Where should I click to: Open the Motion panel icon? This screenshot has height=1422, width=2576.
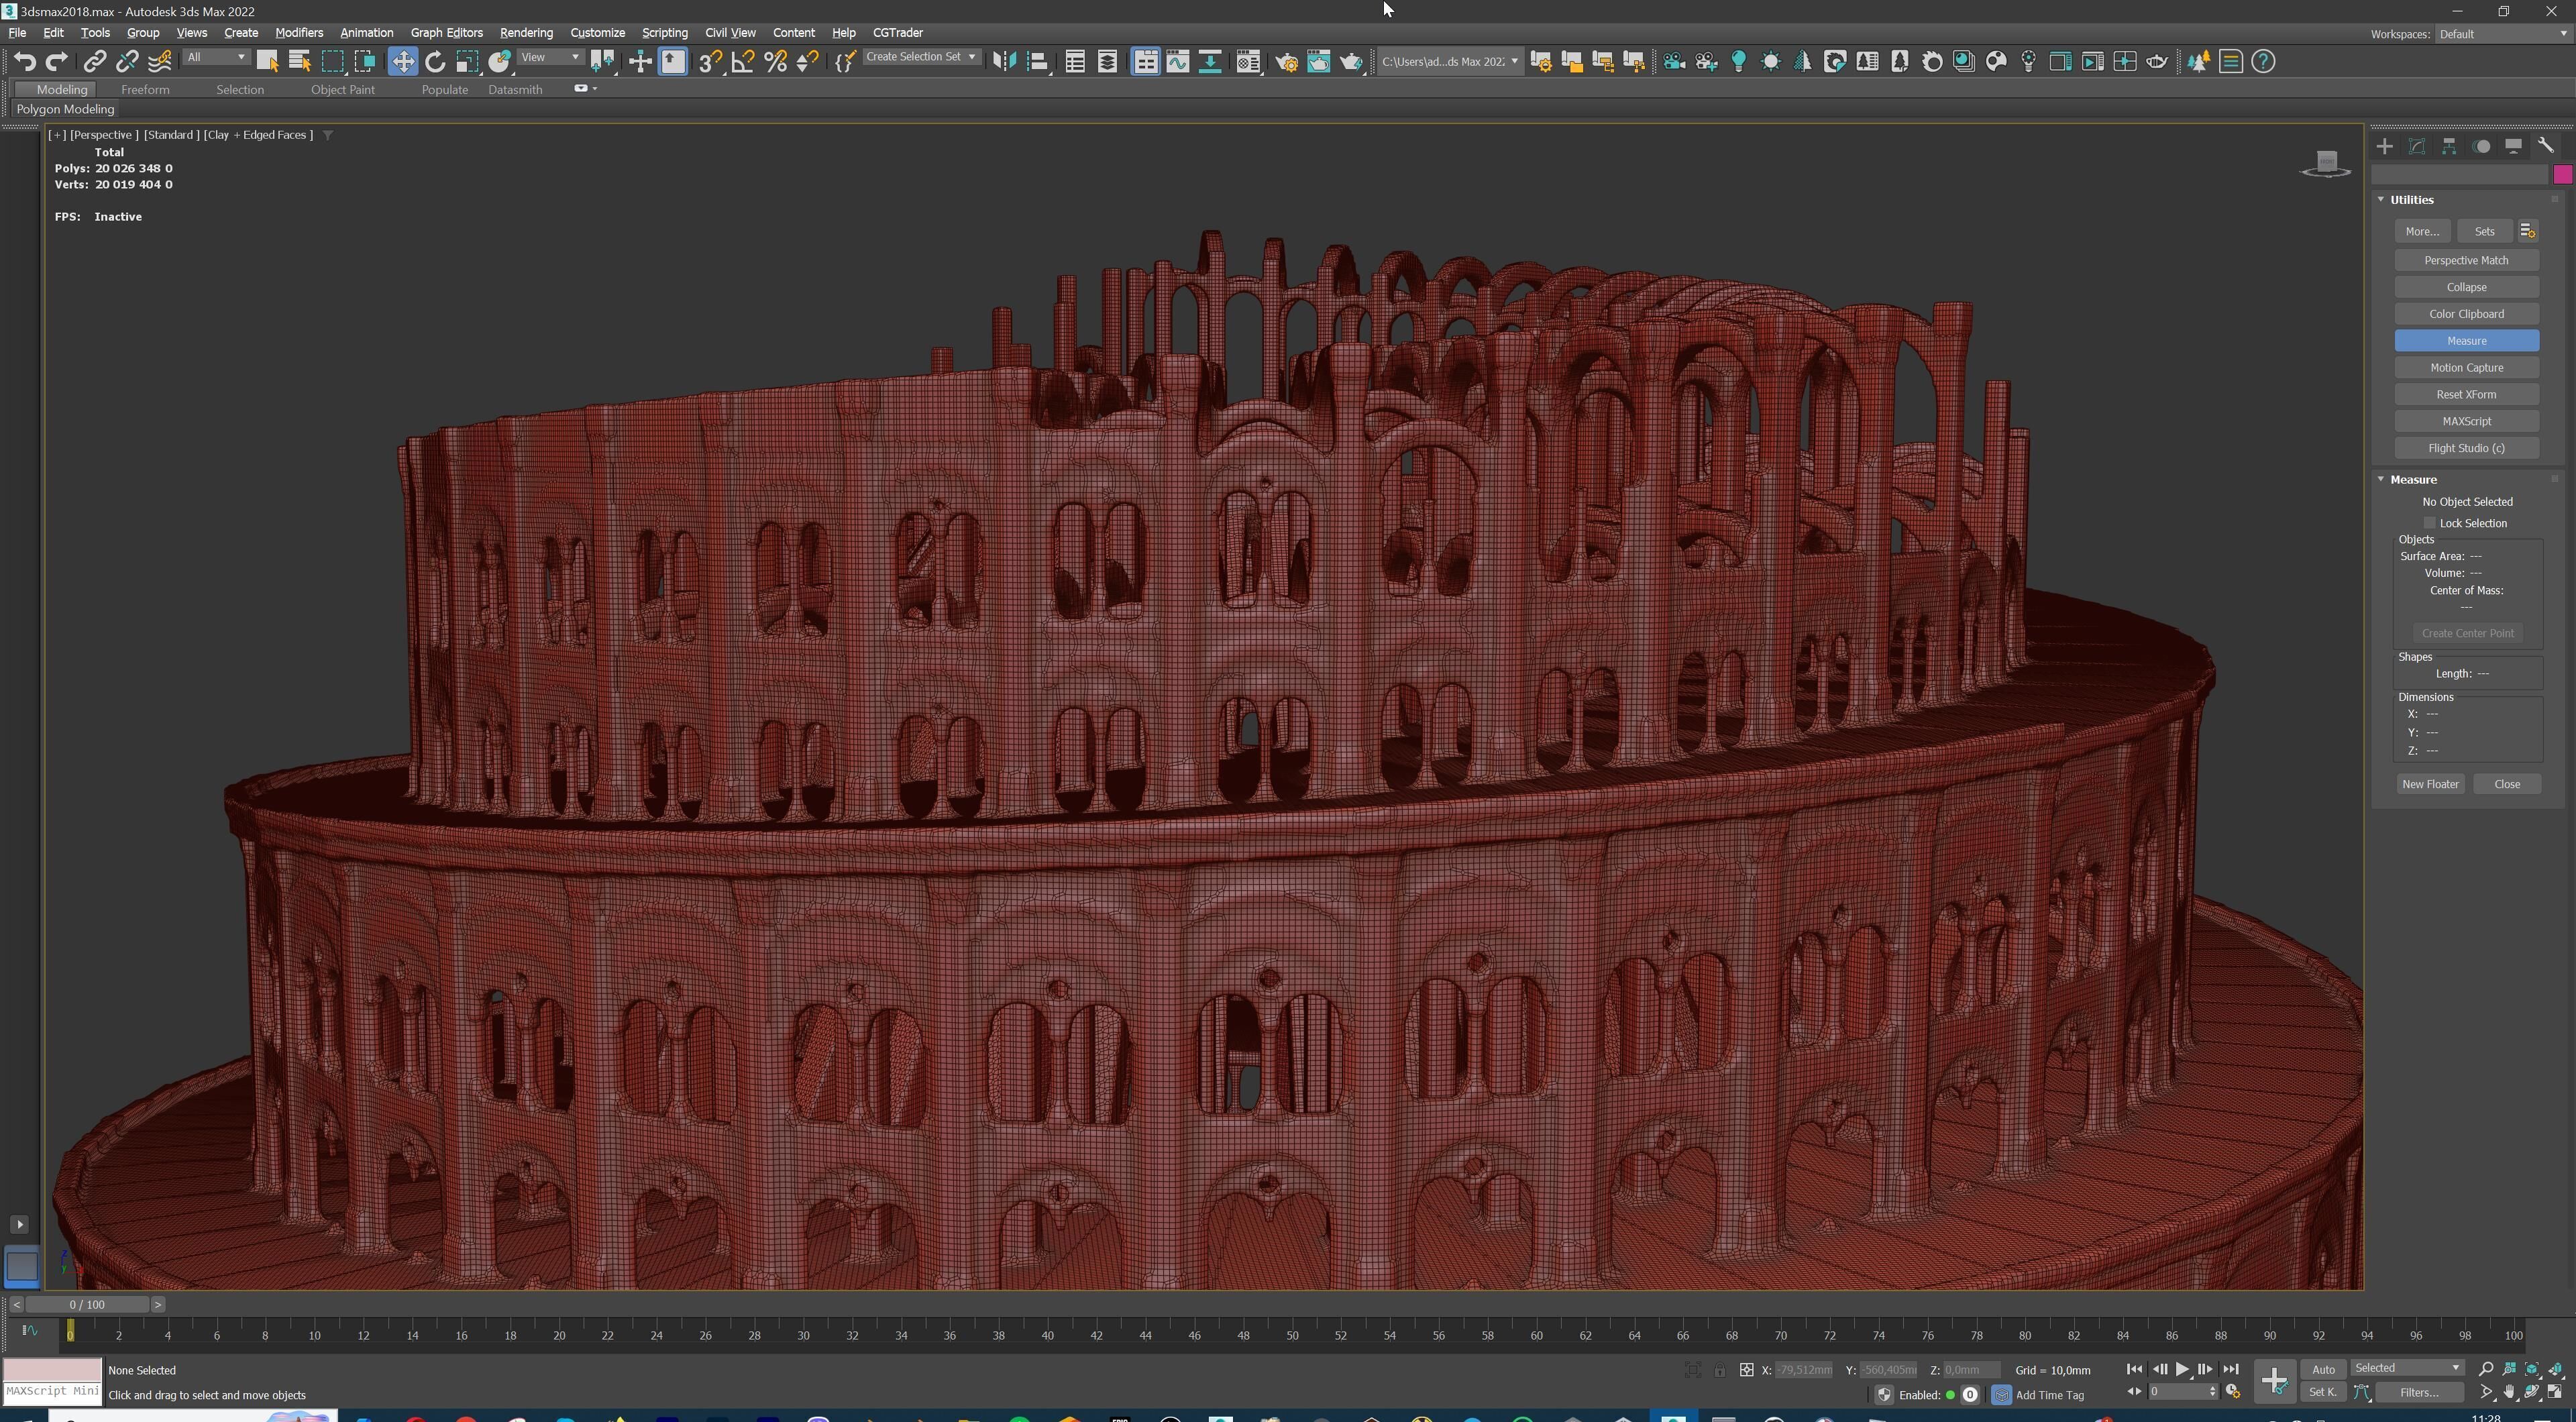[2481, 146]
